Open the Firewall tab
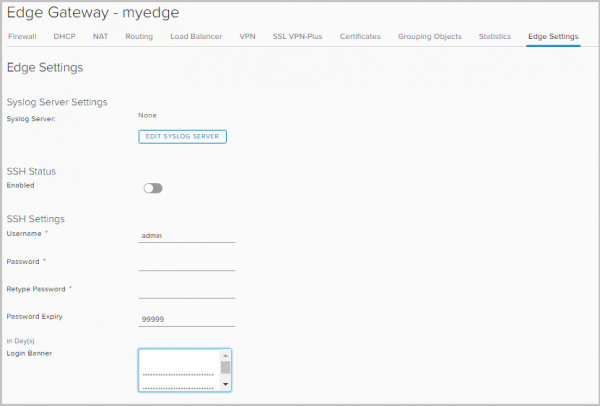This screenshot has width=600, height=406. pyautogui.click(x=21, y=36)
